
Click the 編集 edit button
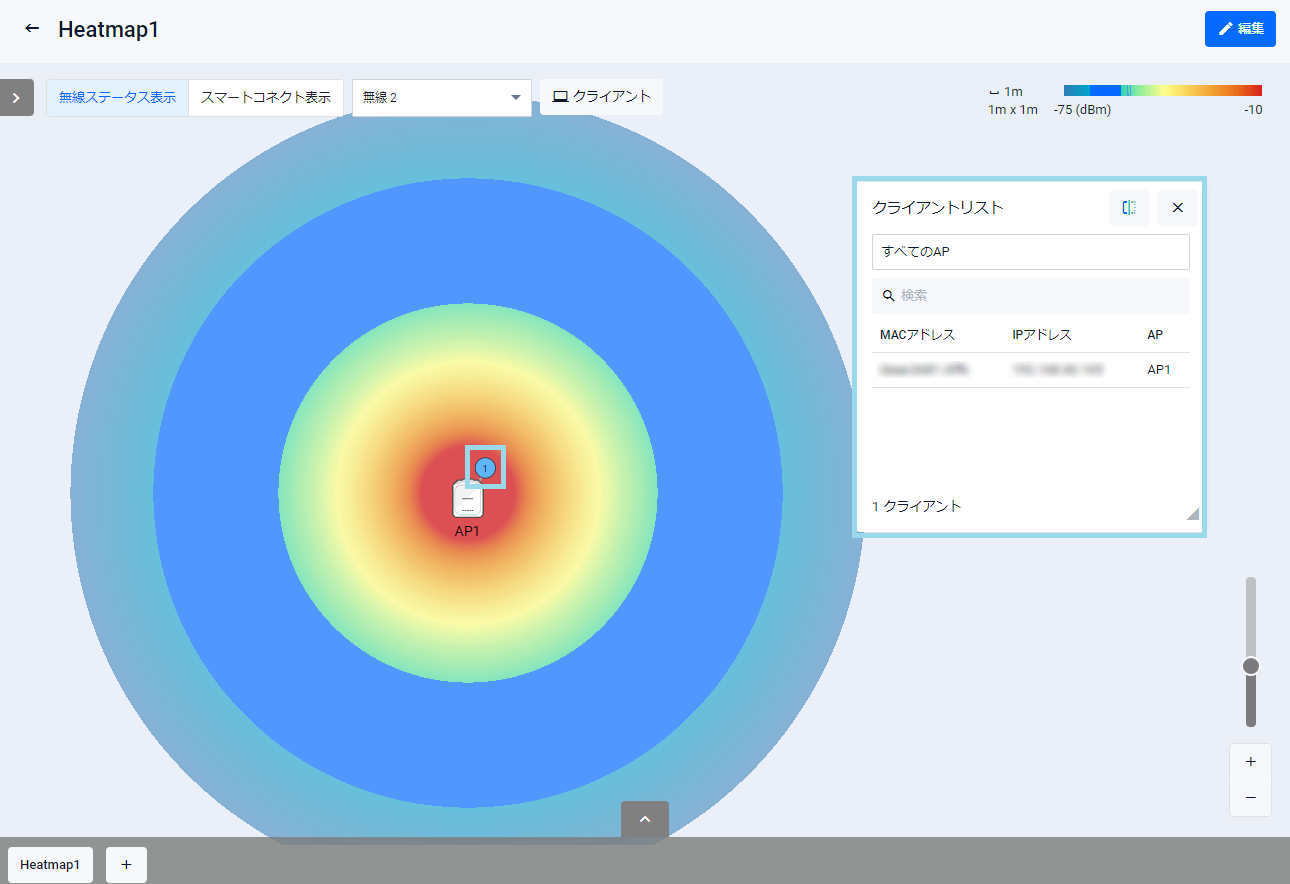tap(1240, 29)
